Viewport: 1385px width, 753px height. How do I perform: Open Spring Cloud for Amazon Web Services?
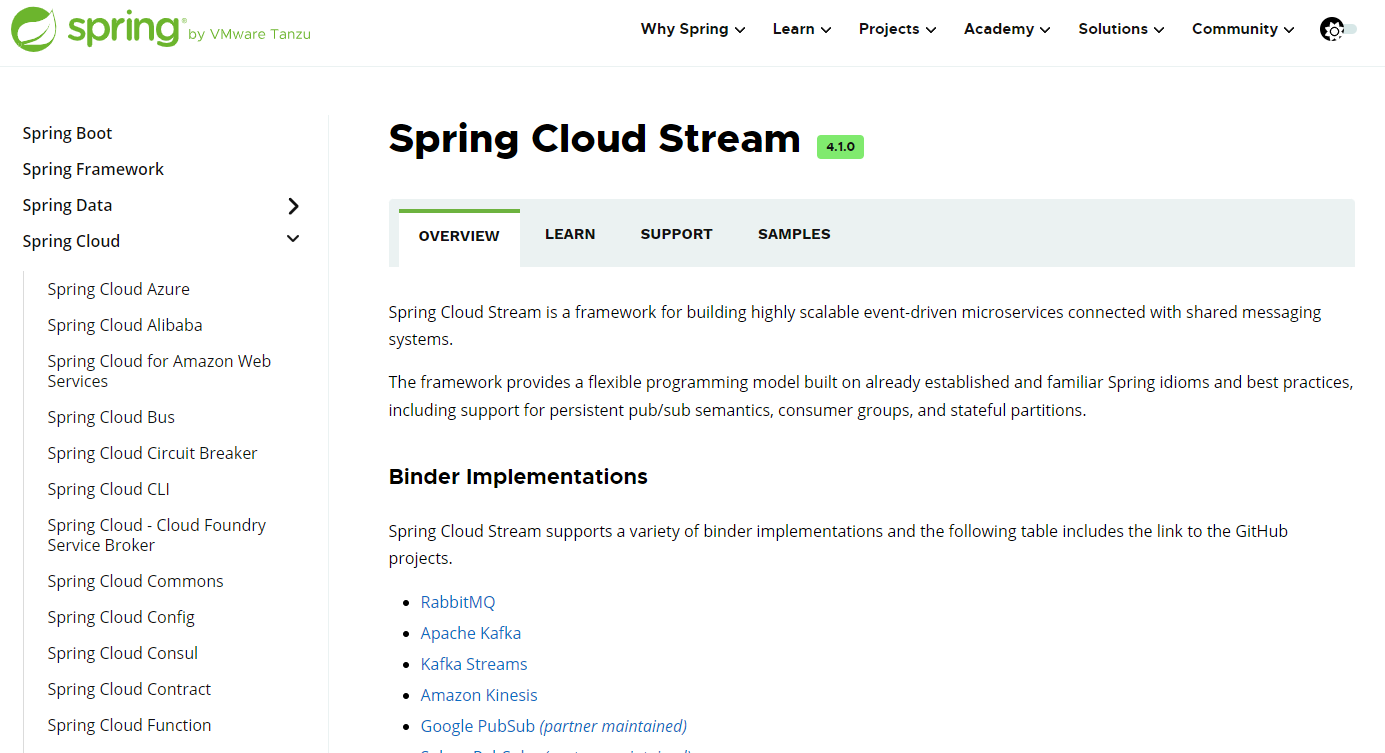coord(159,371)
